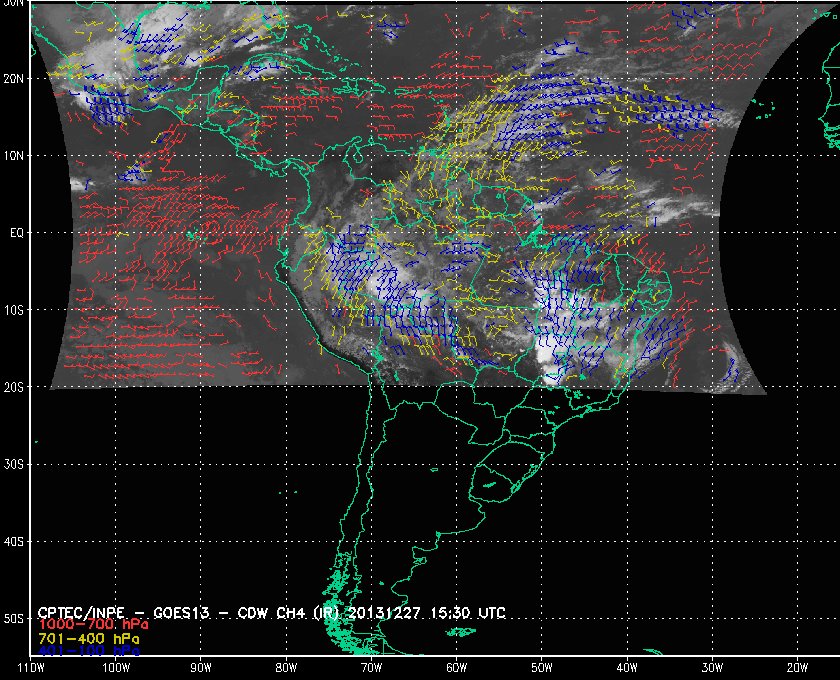Click the 20W longitude label
This screenshot has width=840, height=680.
point(797,668)
